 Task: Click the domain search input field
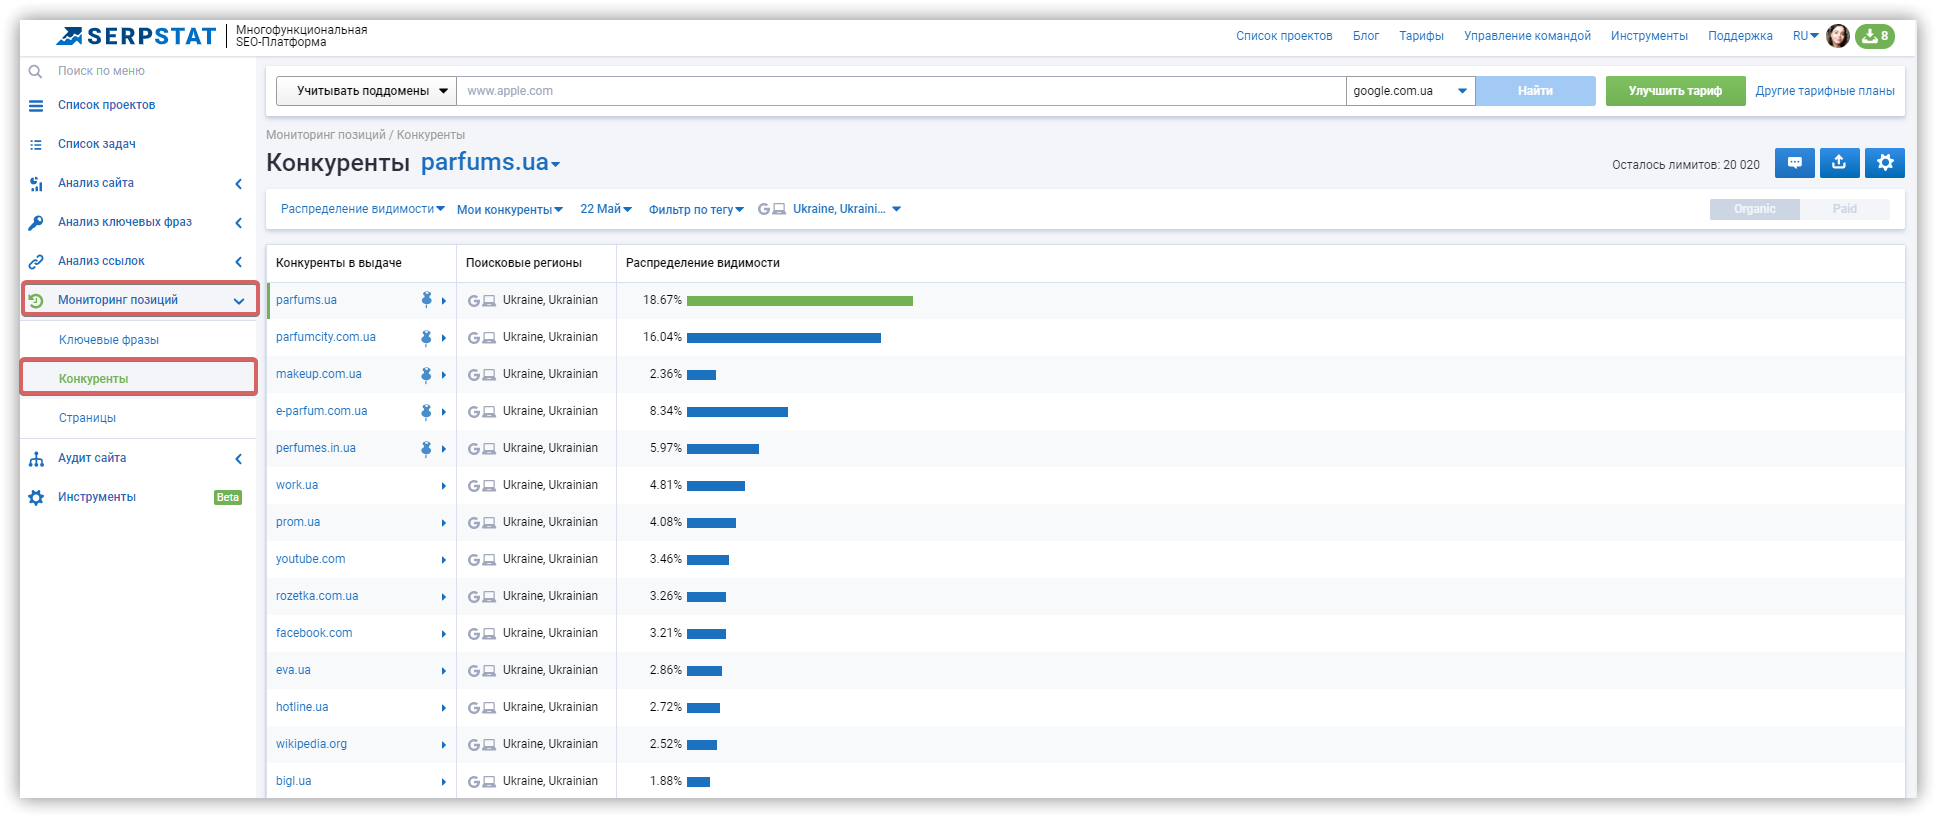[x=901, y=91]
